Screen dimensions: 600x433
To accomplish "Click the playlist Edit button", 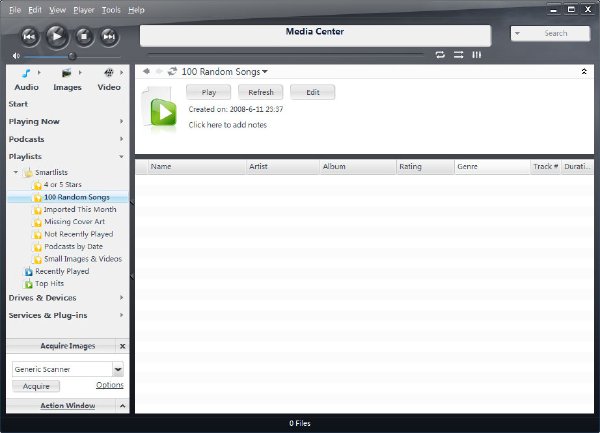I will click(313, 93).
